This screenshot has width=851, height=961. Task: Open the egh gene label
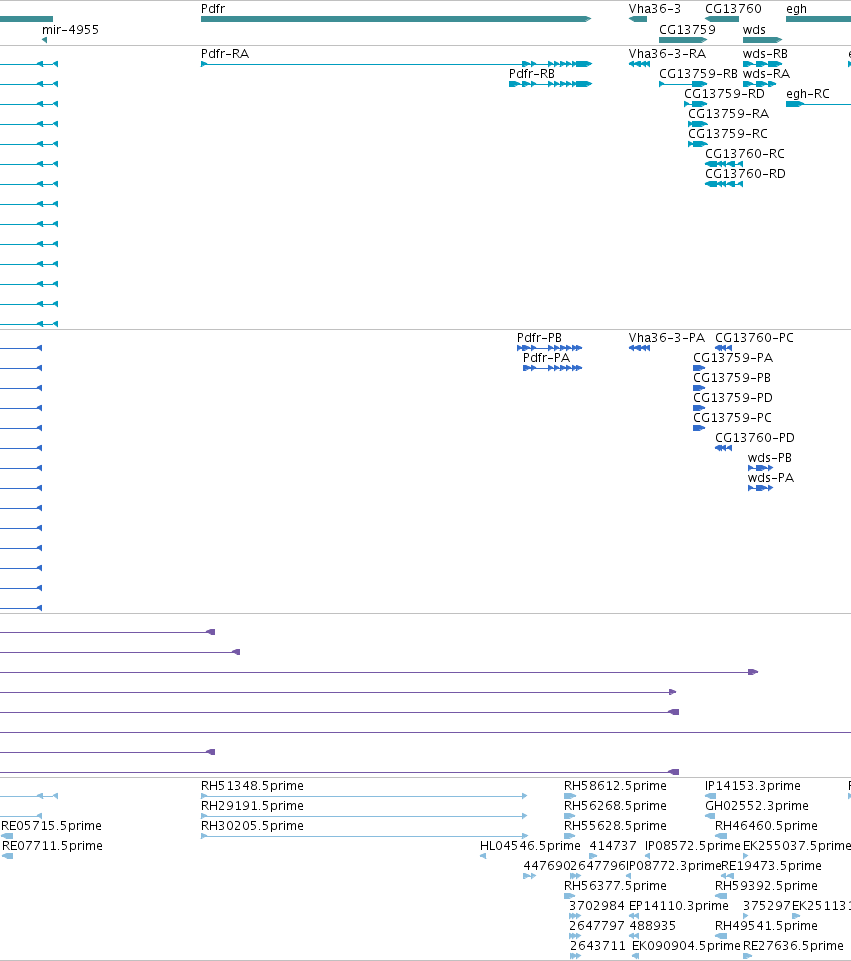(x=796, y=9)
